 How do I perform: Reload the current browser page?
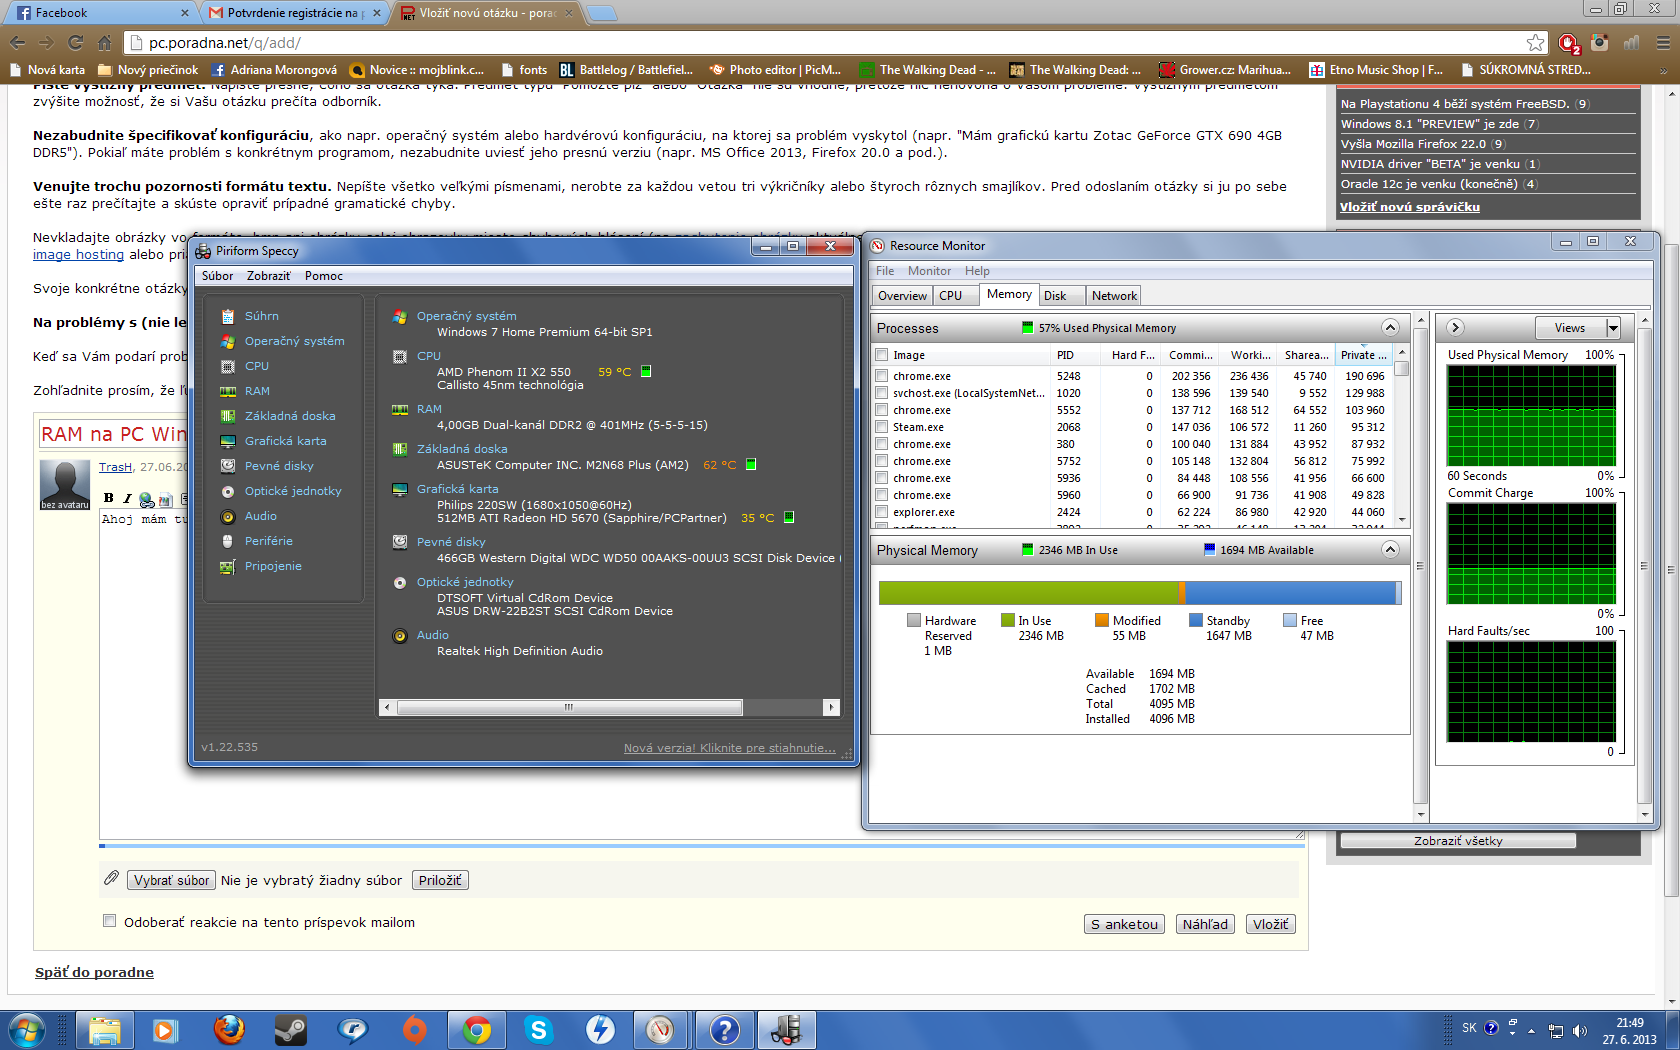pos(75,43)
